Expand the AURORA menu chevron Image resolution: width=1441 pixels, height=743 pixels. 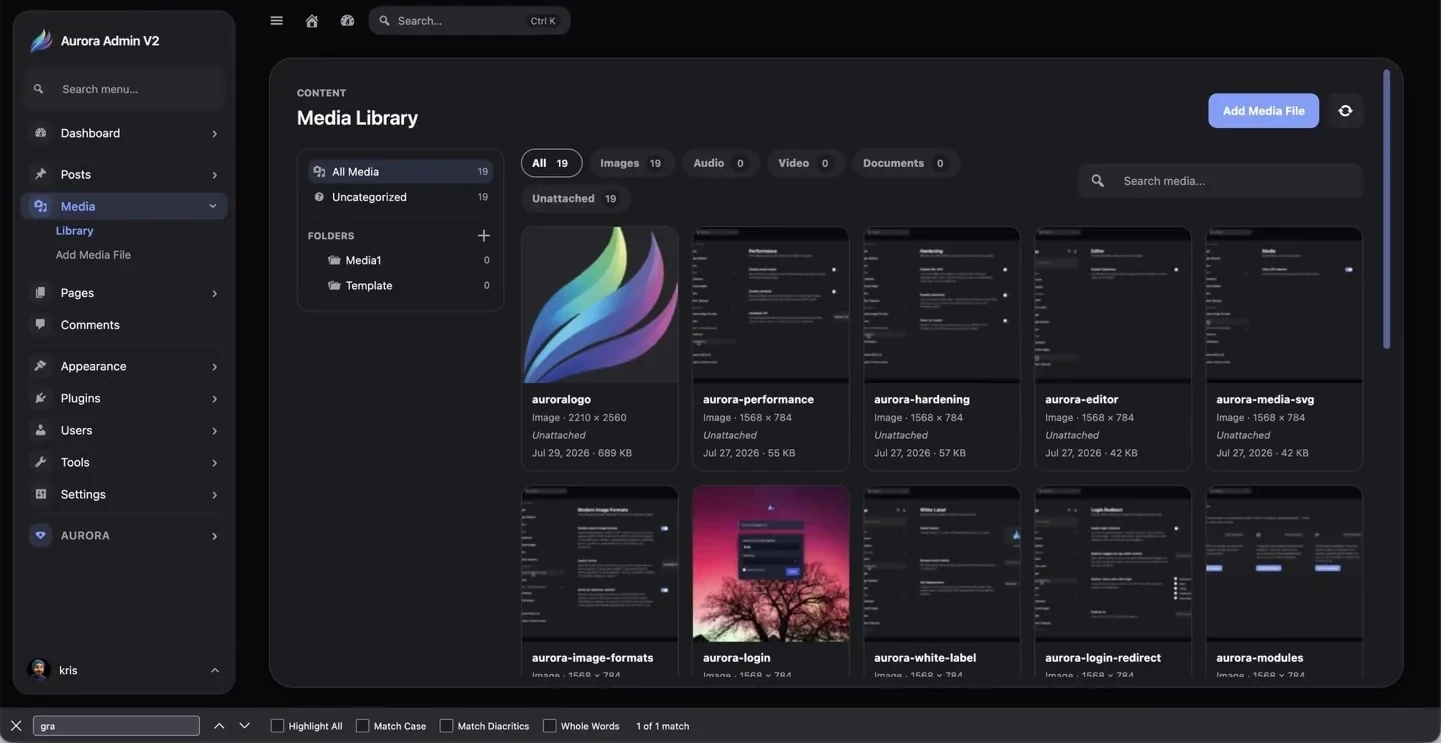[x=214, y=536]
